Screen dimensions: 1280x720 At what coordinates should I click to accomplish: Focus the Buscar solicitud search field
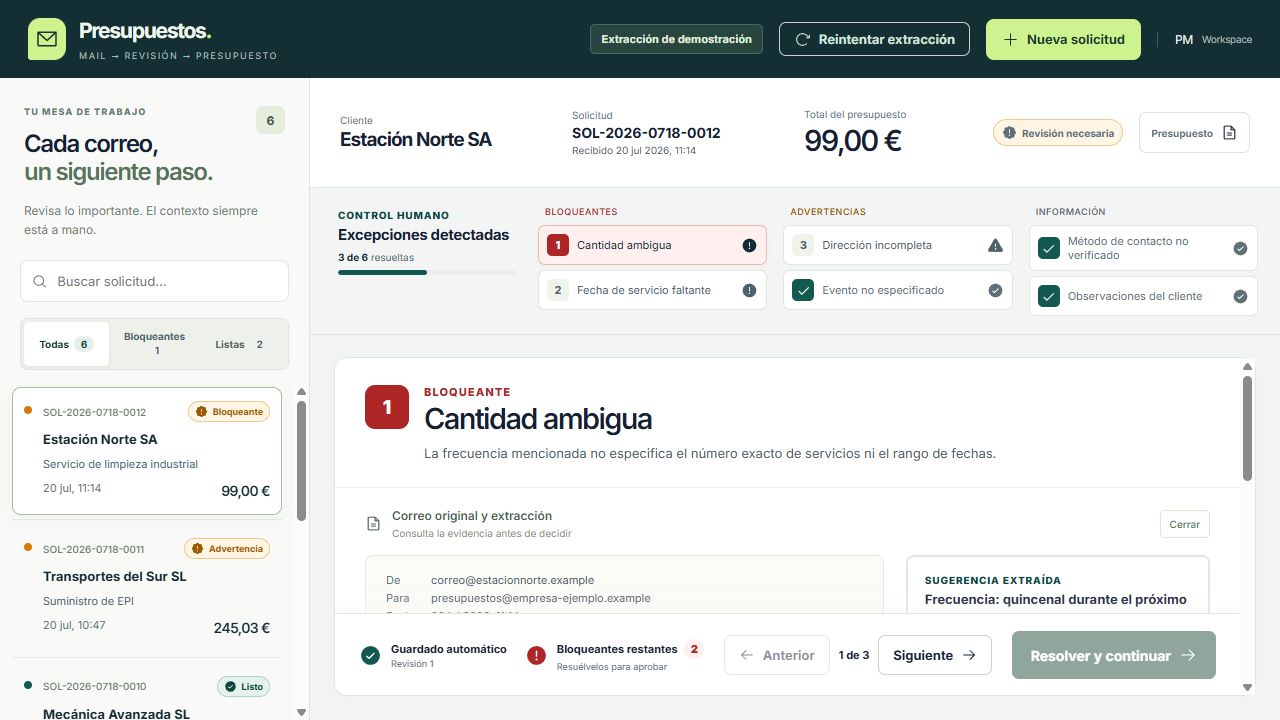point(155,282)
